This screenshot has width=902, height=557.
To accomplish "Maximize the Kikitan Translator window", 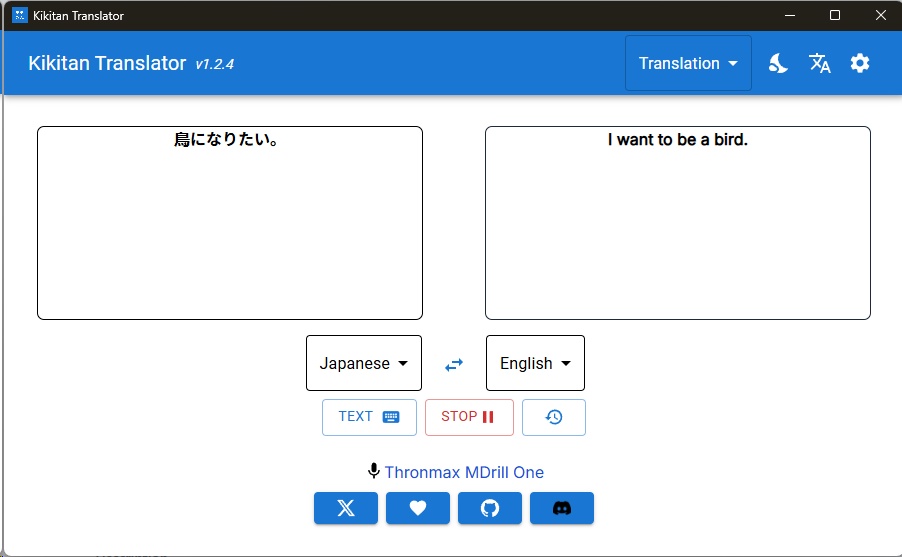I will coord(835,16).
